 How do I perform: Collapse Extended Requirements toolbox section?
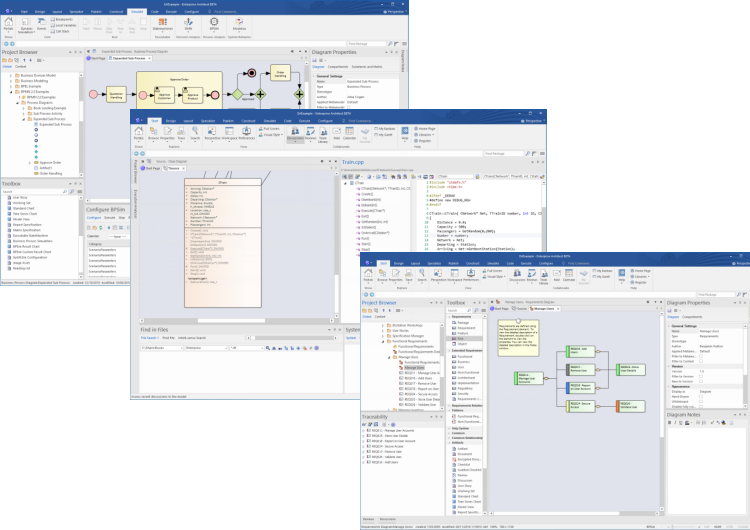(449, 351)
